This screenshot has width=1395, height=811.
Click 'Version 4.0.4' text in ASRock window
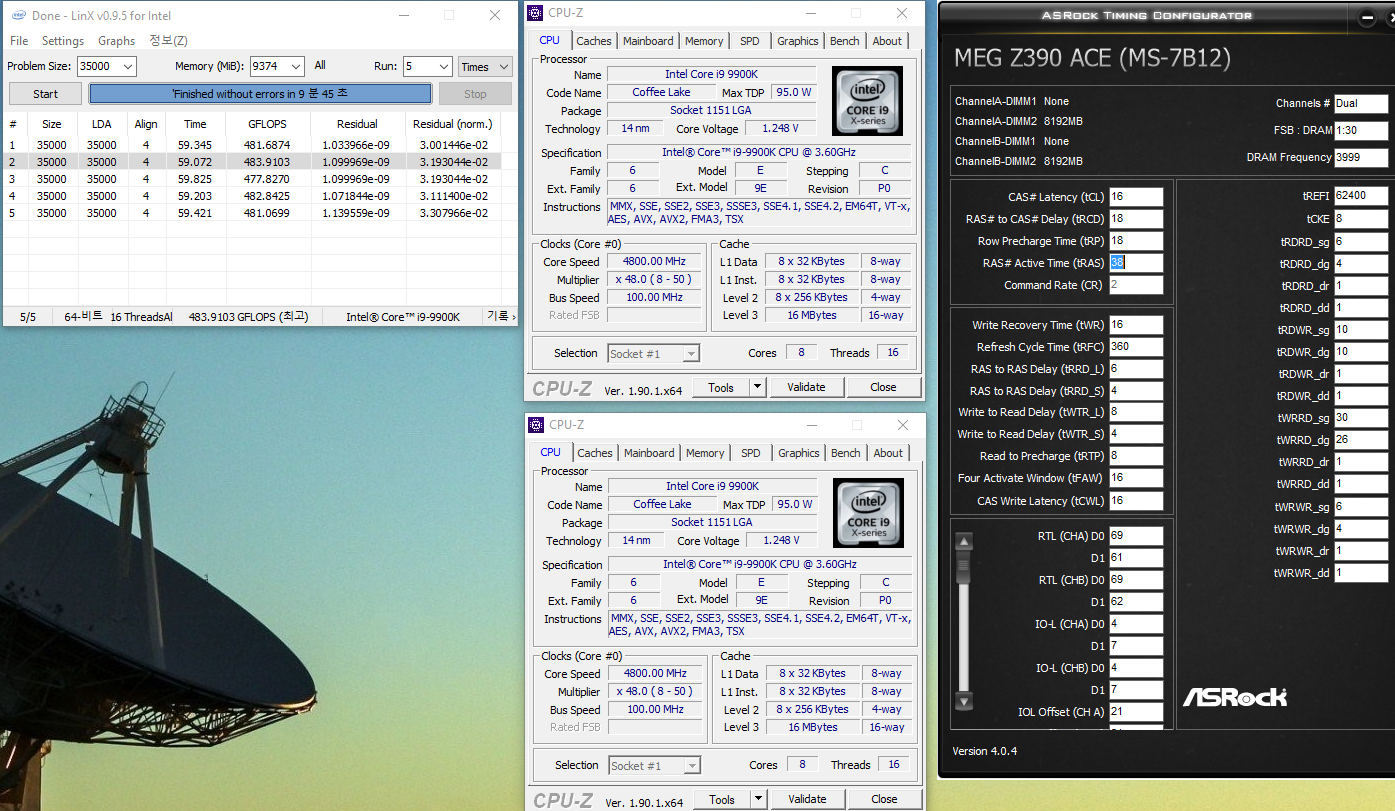(x=985, y=751)
